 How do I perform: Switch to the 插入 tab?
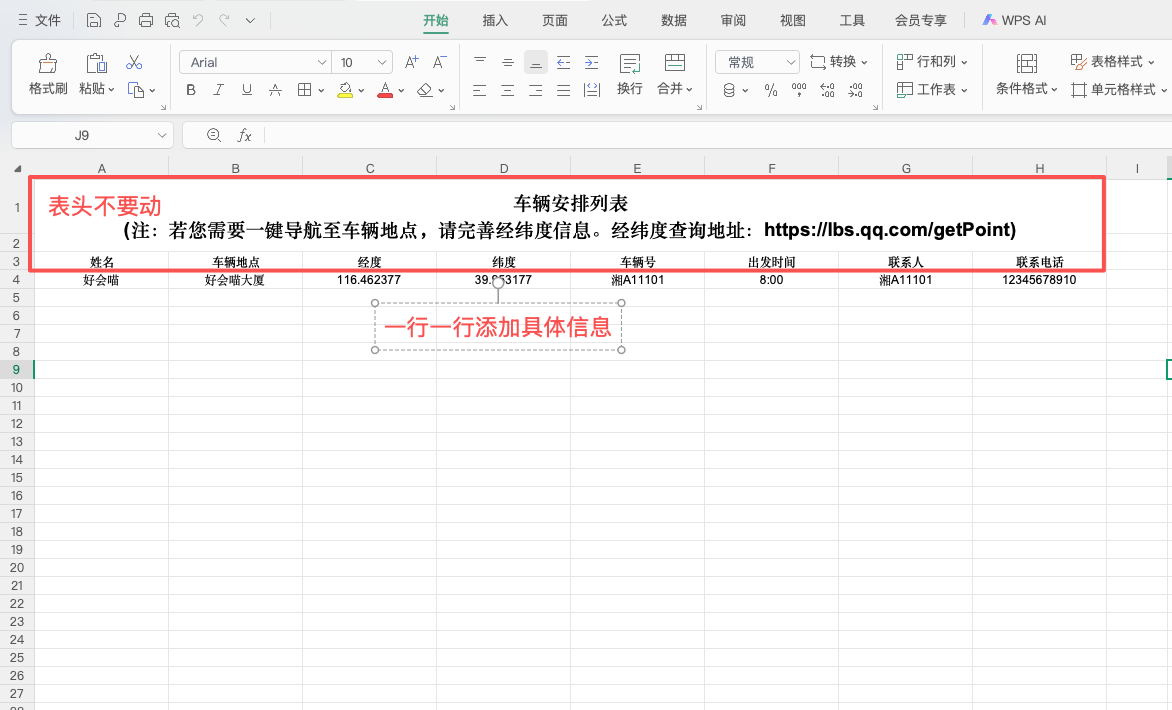(495, 20)
